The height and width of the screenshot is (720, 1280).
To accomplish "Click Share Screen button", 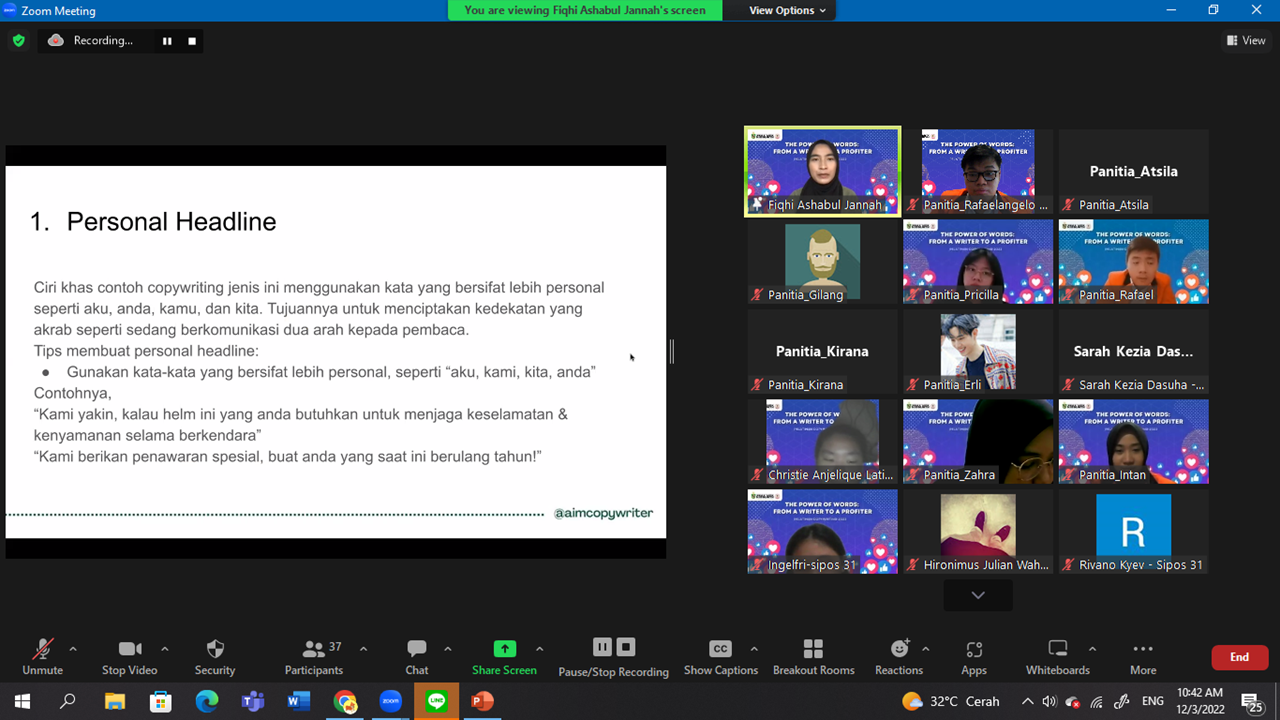I will pyautogui.click(x=505, y=657).
